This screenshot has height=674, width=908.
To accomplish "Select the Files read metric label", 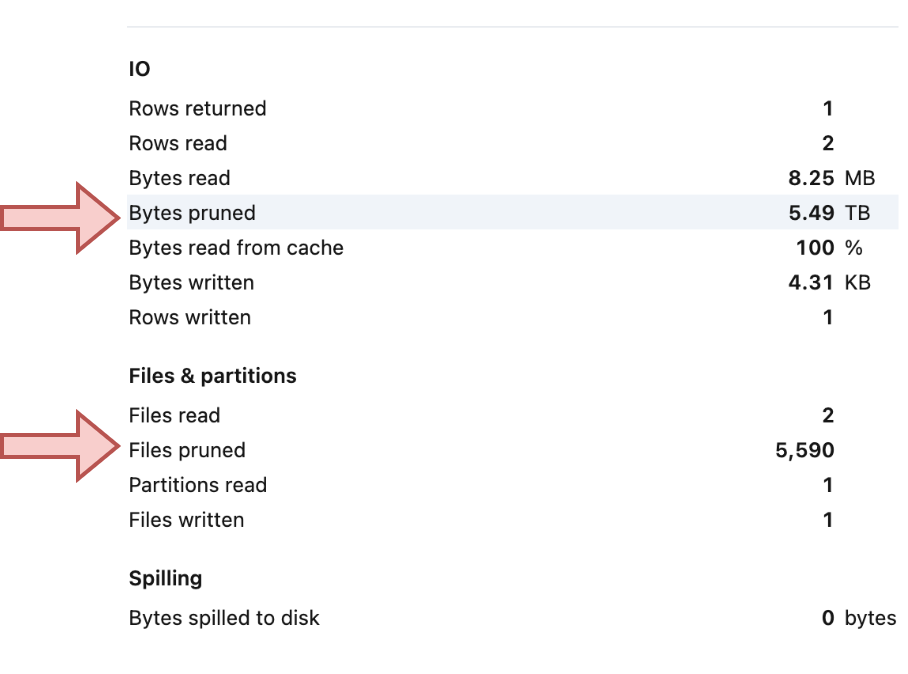I will [x=174, y=415].
